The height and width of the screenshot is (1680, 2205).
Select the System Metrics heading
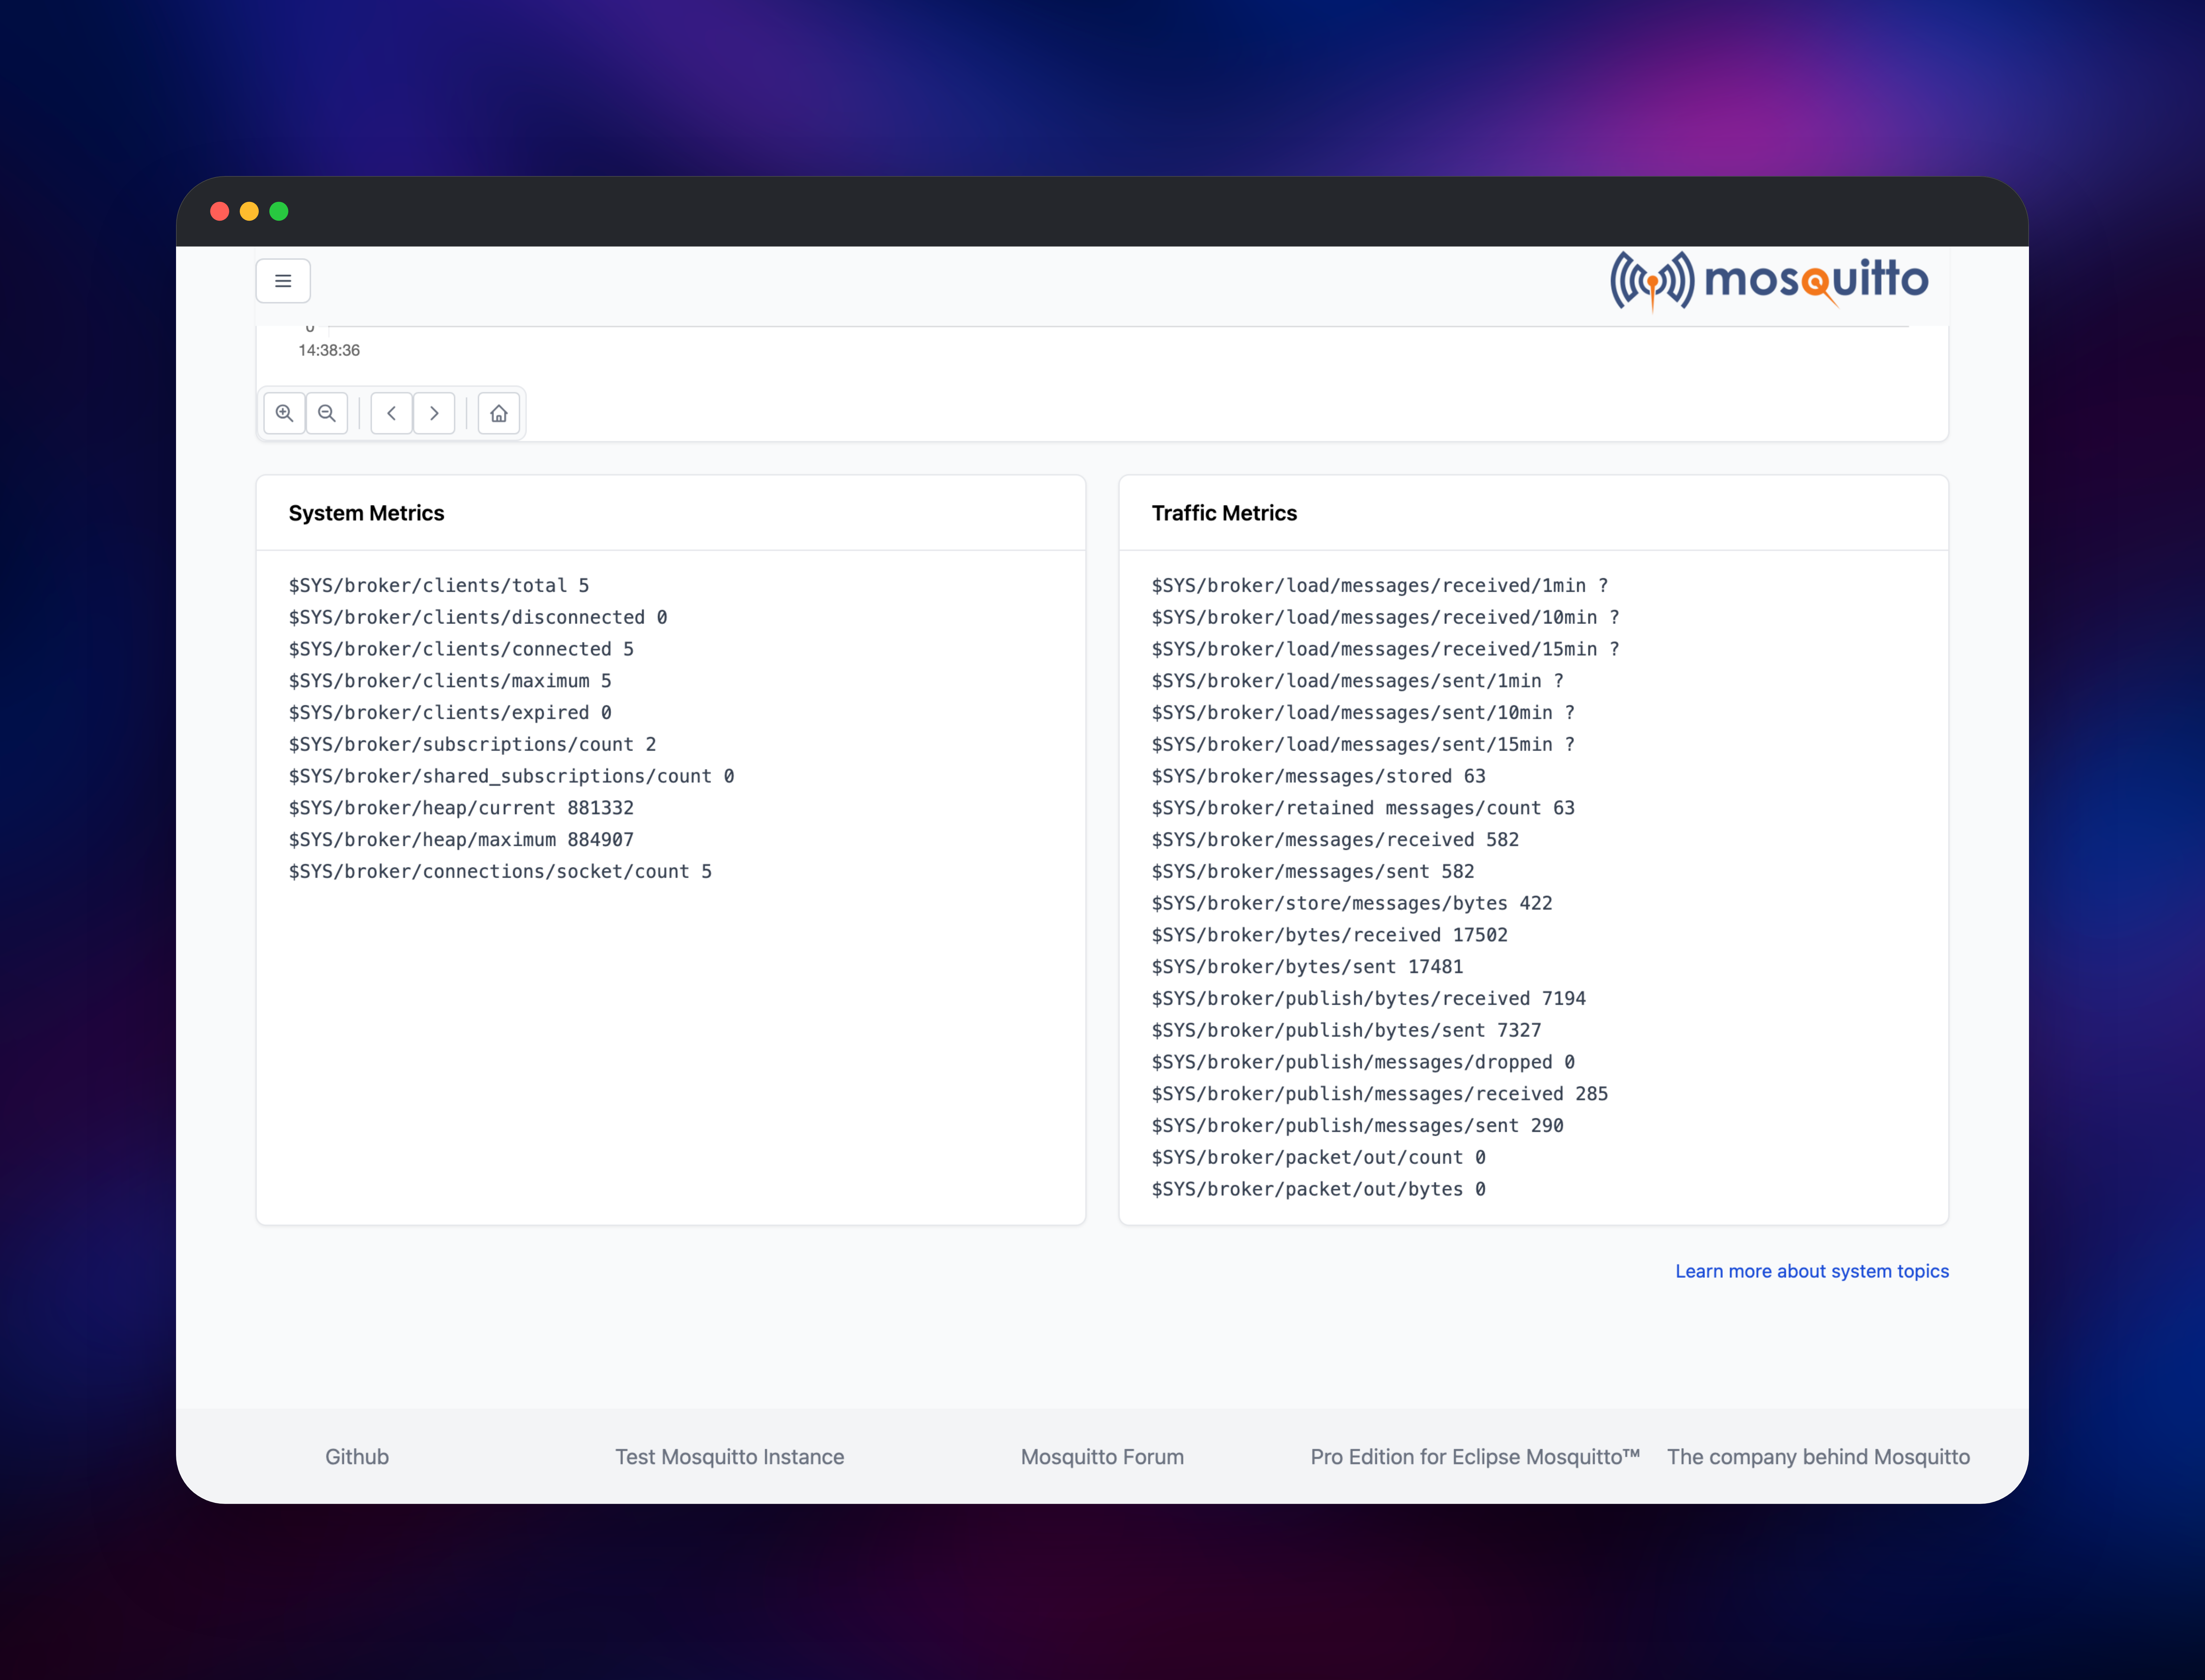367,513
